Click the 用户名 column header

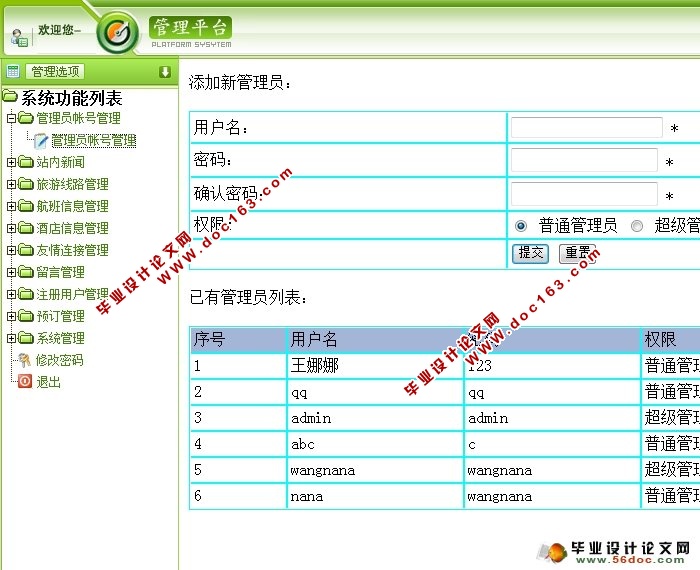[375, 340]
